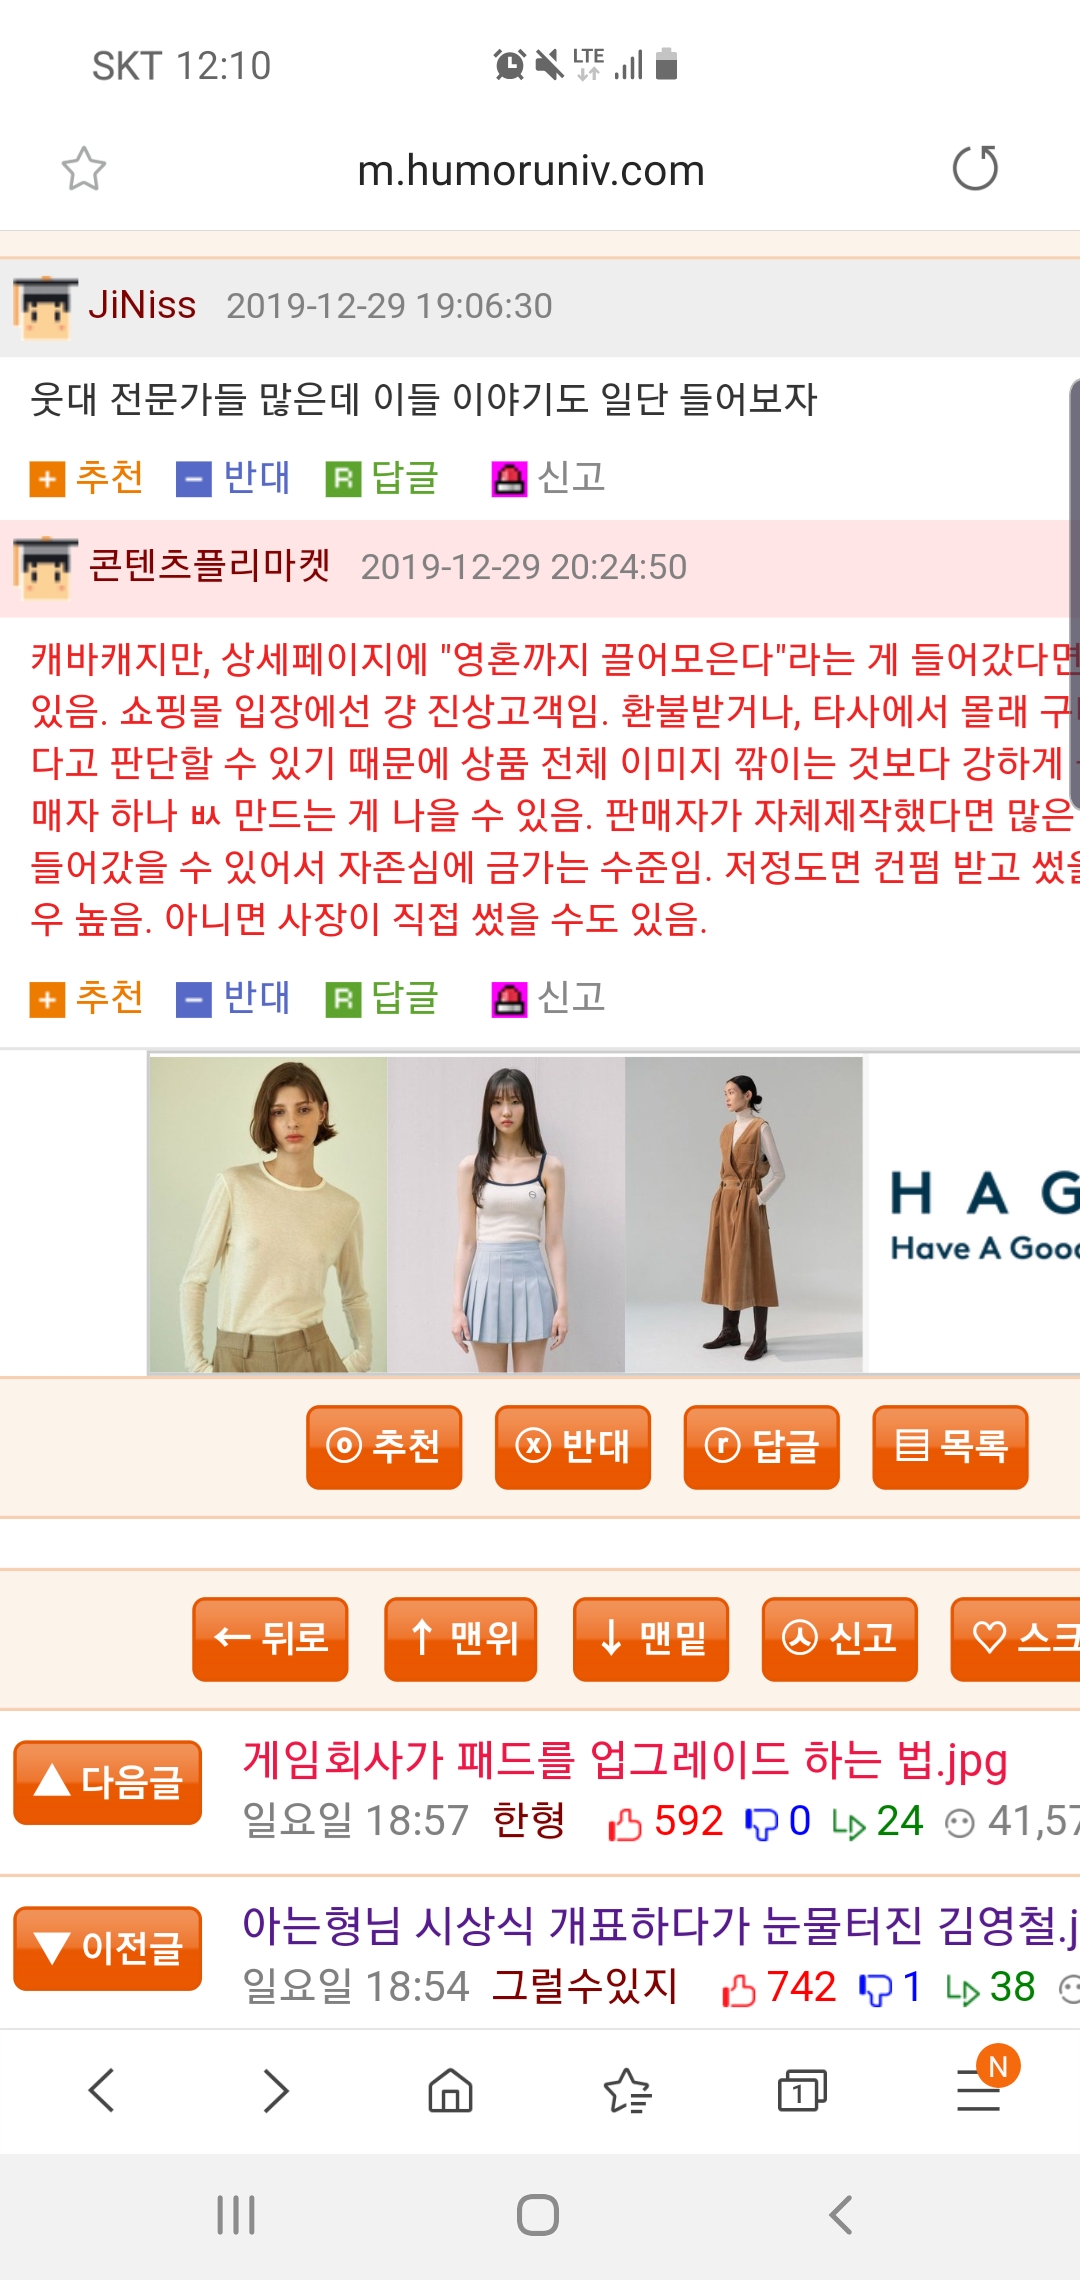Image resolution: width=1080 pixels, height=2280 pixels.
Task: Open the HAGO fashion ad banner
Action: coord(614,1214)
